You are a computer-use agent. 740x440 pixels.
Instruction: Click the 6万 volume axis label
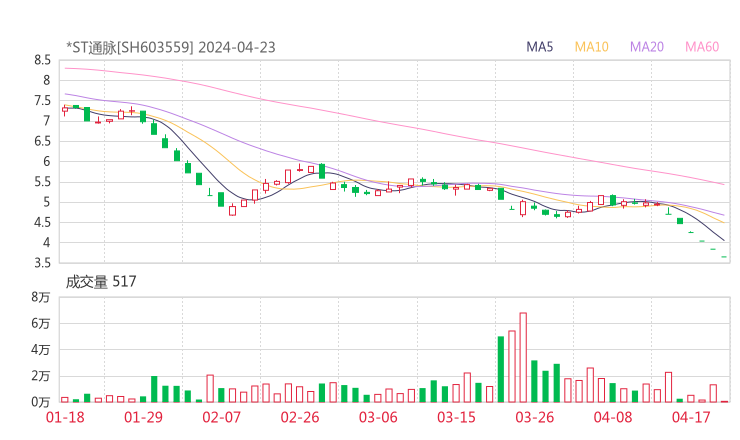point(41,323)
